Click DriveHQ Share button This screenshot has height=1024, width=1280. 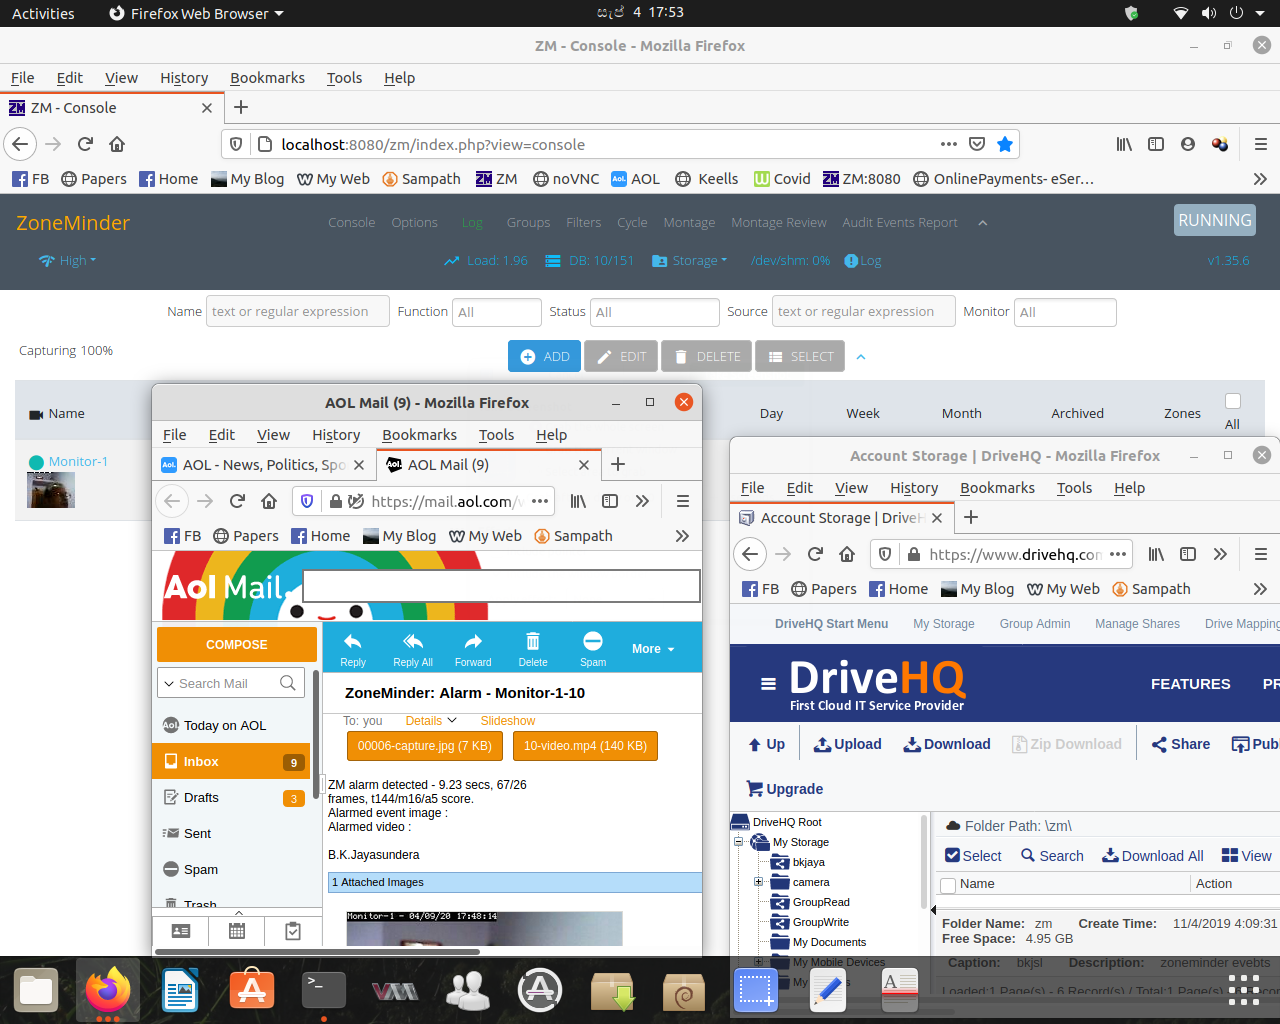1181,744
